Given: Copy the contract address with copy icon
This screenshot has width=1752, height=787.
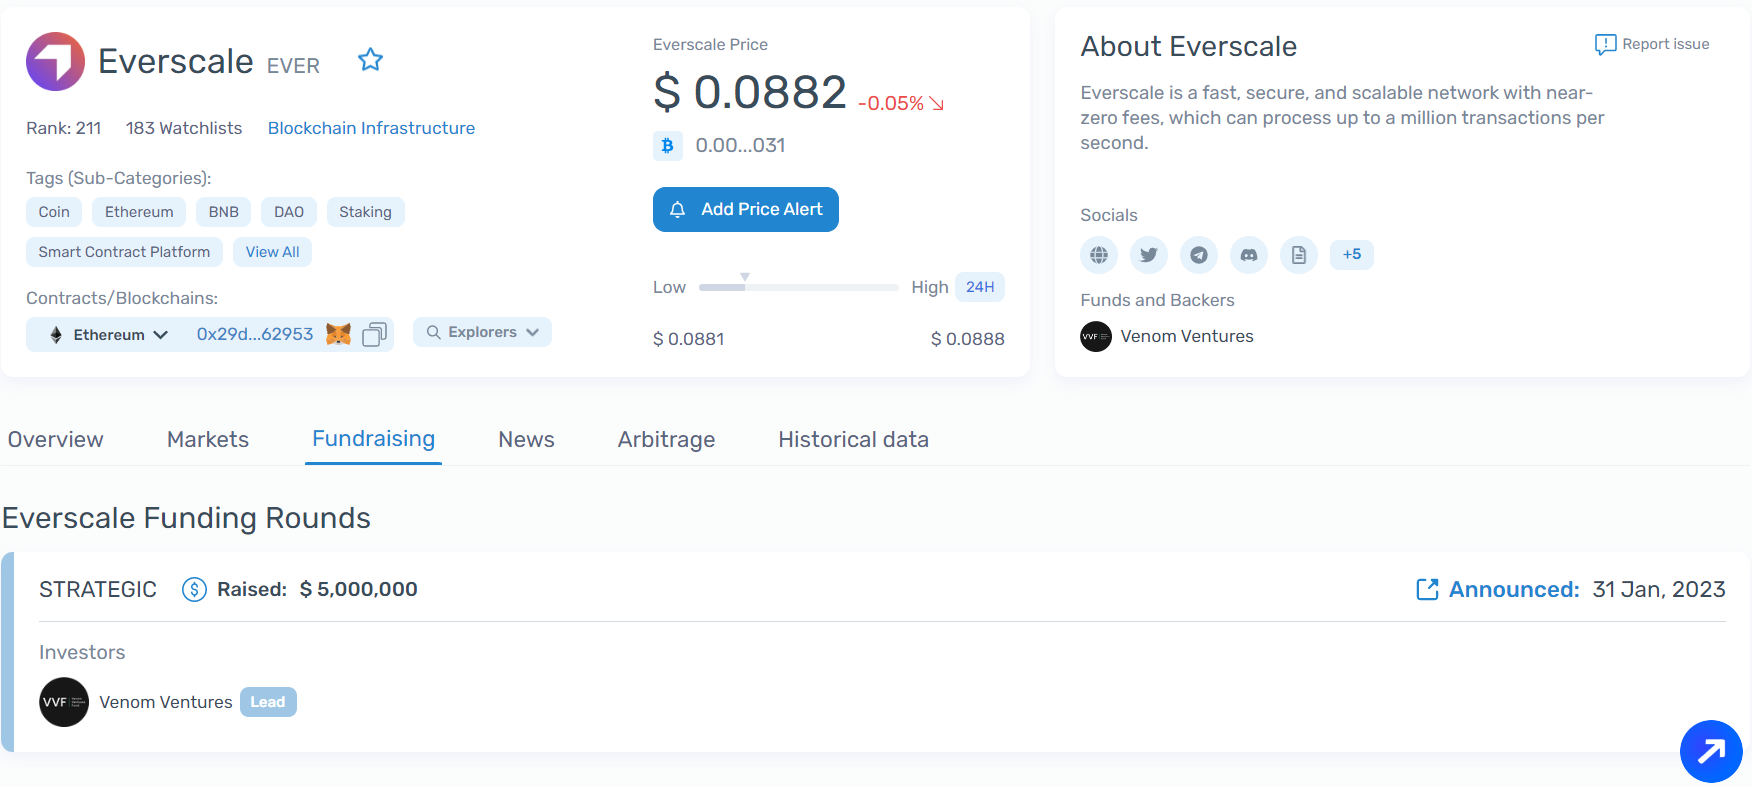Looking at the screenshot, I should click(374, 334).
